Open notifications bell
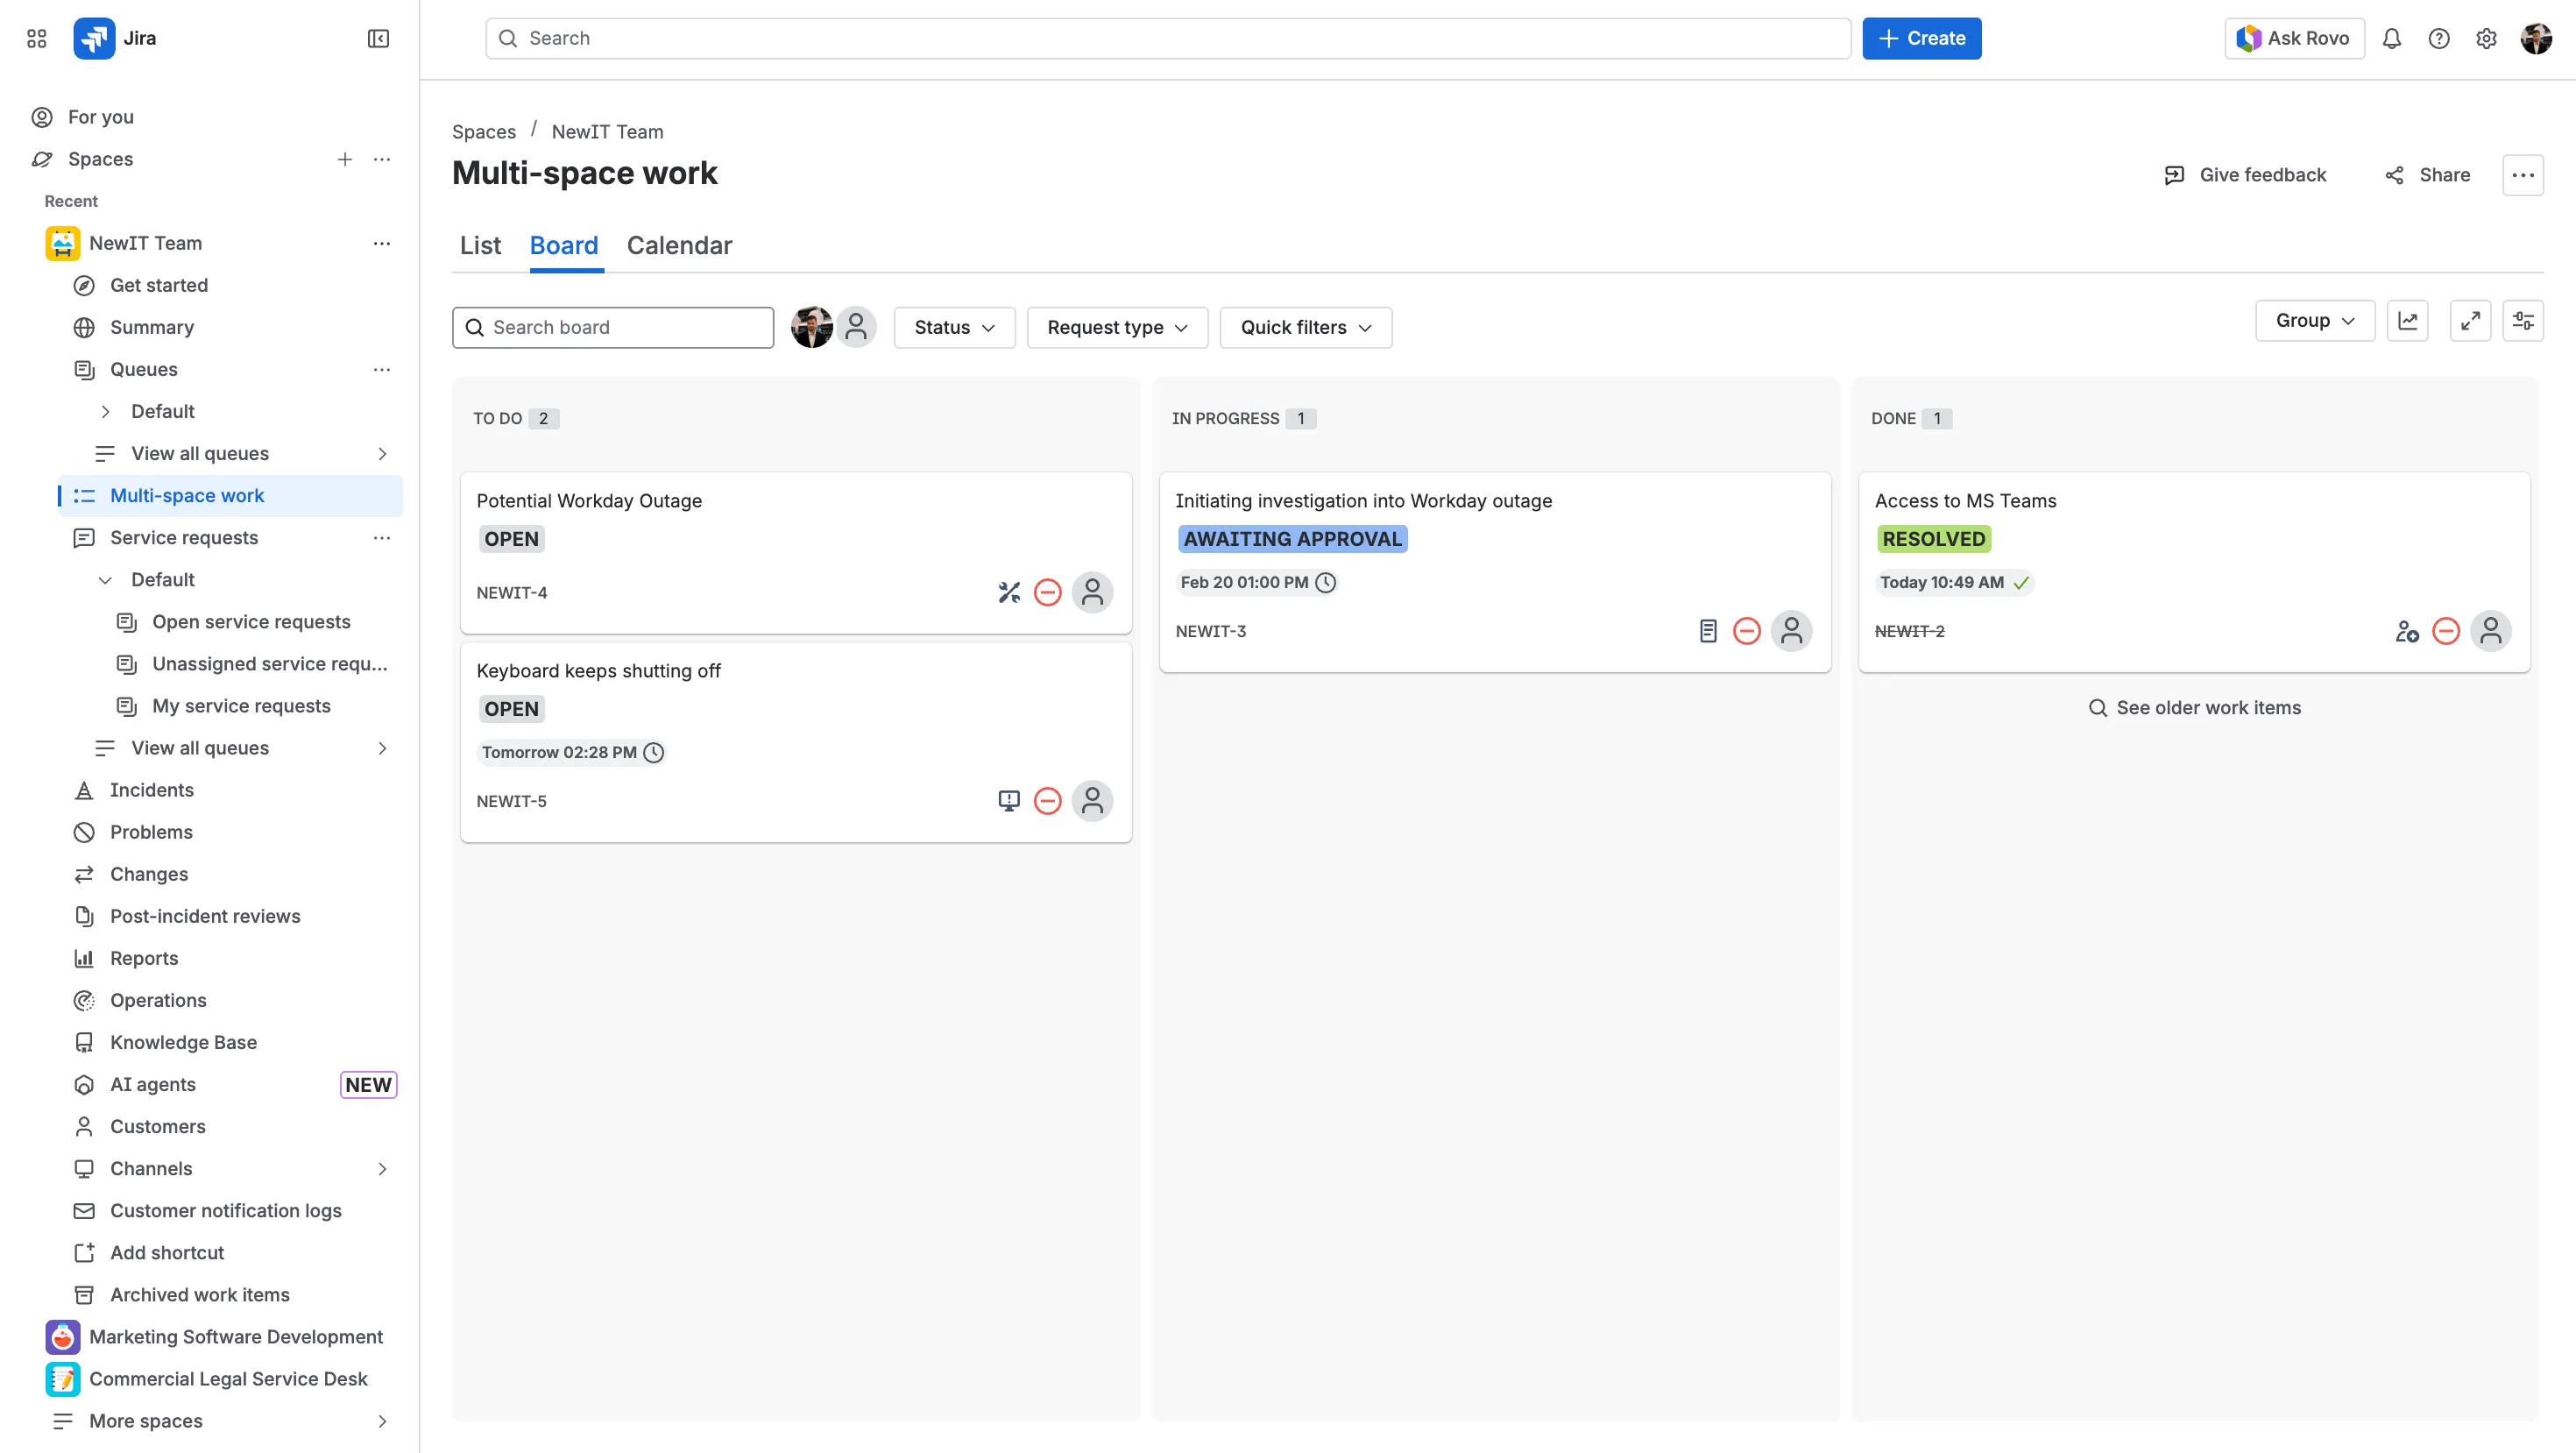Screen dimensions: 2576x1453 pos(2391,38)
